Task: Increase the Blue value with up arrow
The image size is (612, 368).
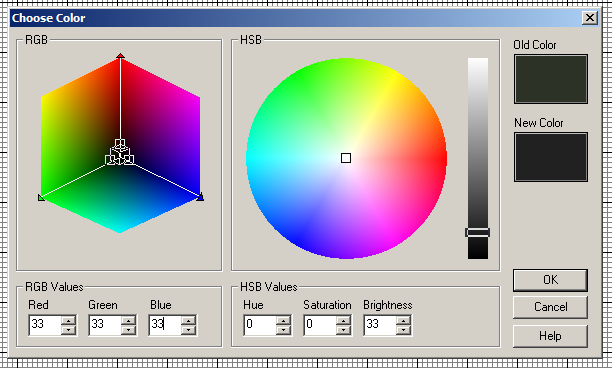Action: point(189,320)
